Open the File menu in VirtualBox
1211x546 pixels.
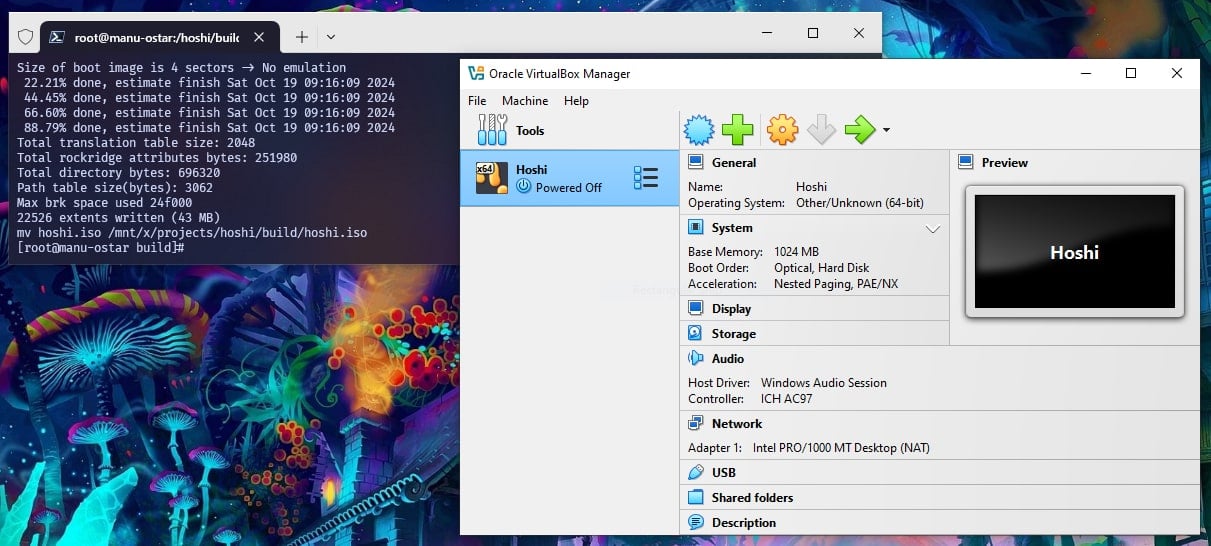pyautogui.click(x=477, y=101)
